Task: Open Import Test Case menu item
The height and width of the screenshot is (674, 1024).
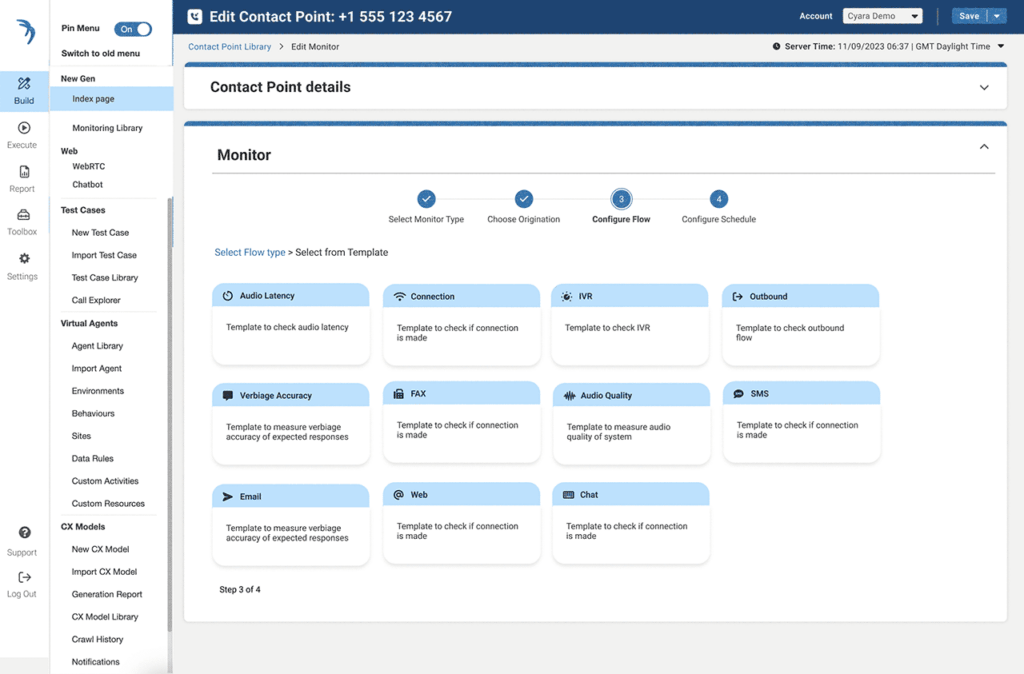Action: coord(104,255)
